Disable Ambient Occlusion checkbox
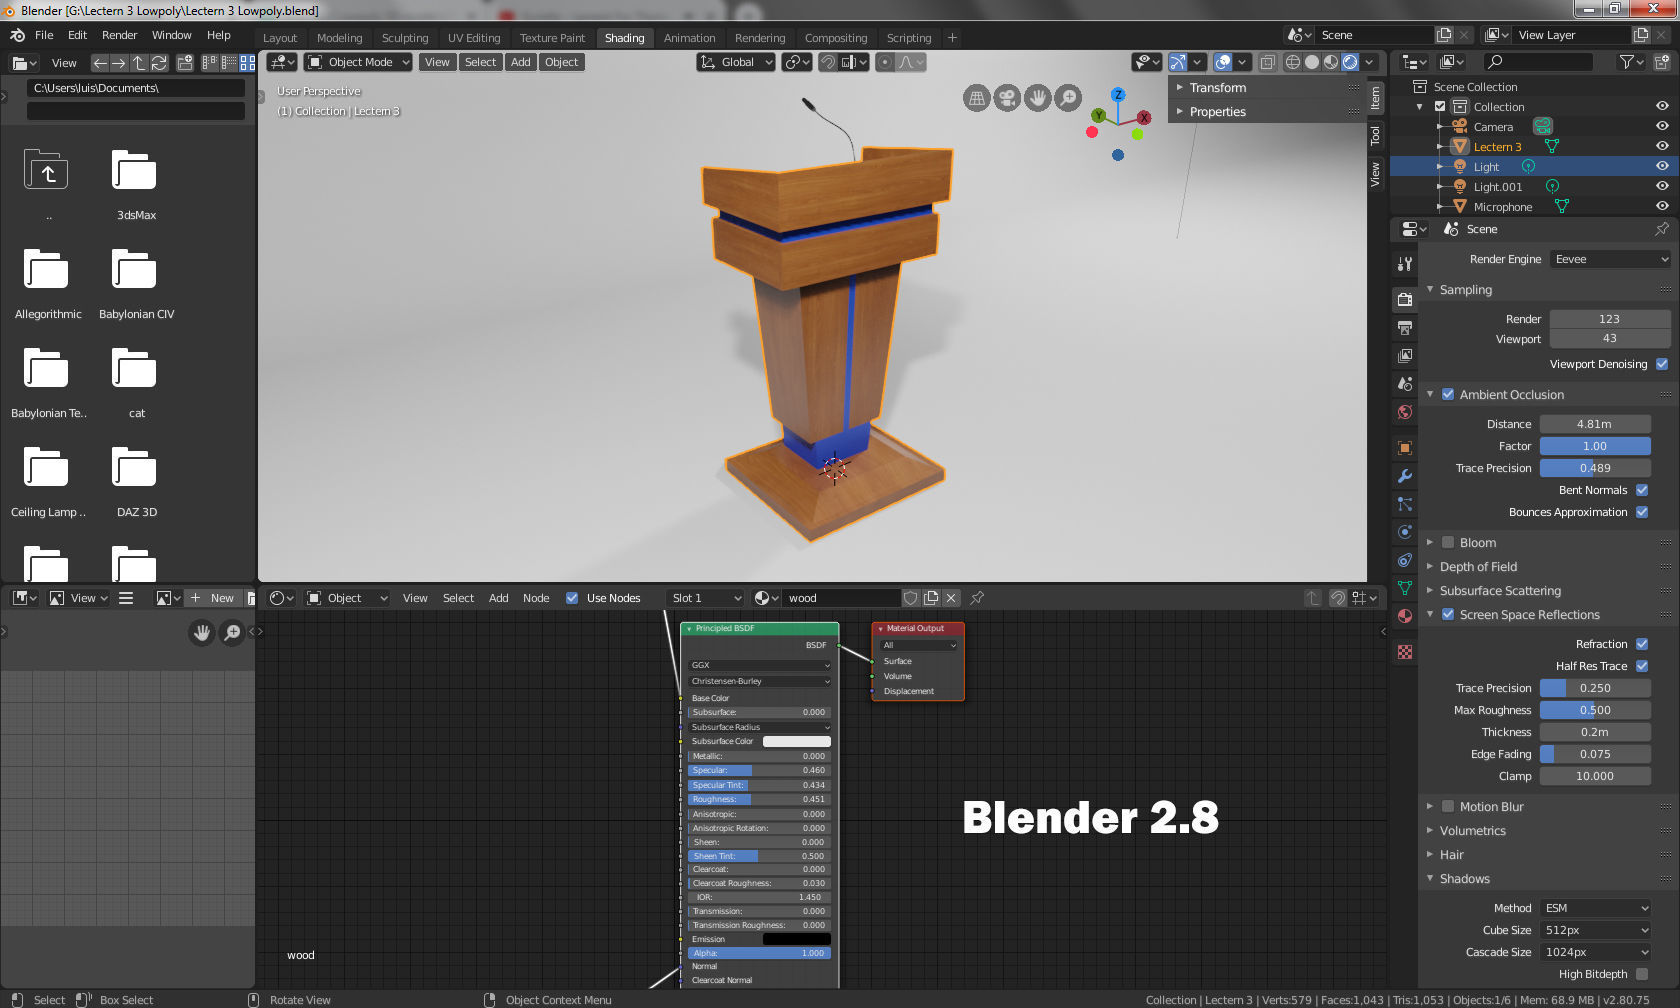This screenshot has height=1008, width=1680. point(1448,394)
